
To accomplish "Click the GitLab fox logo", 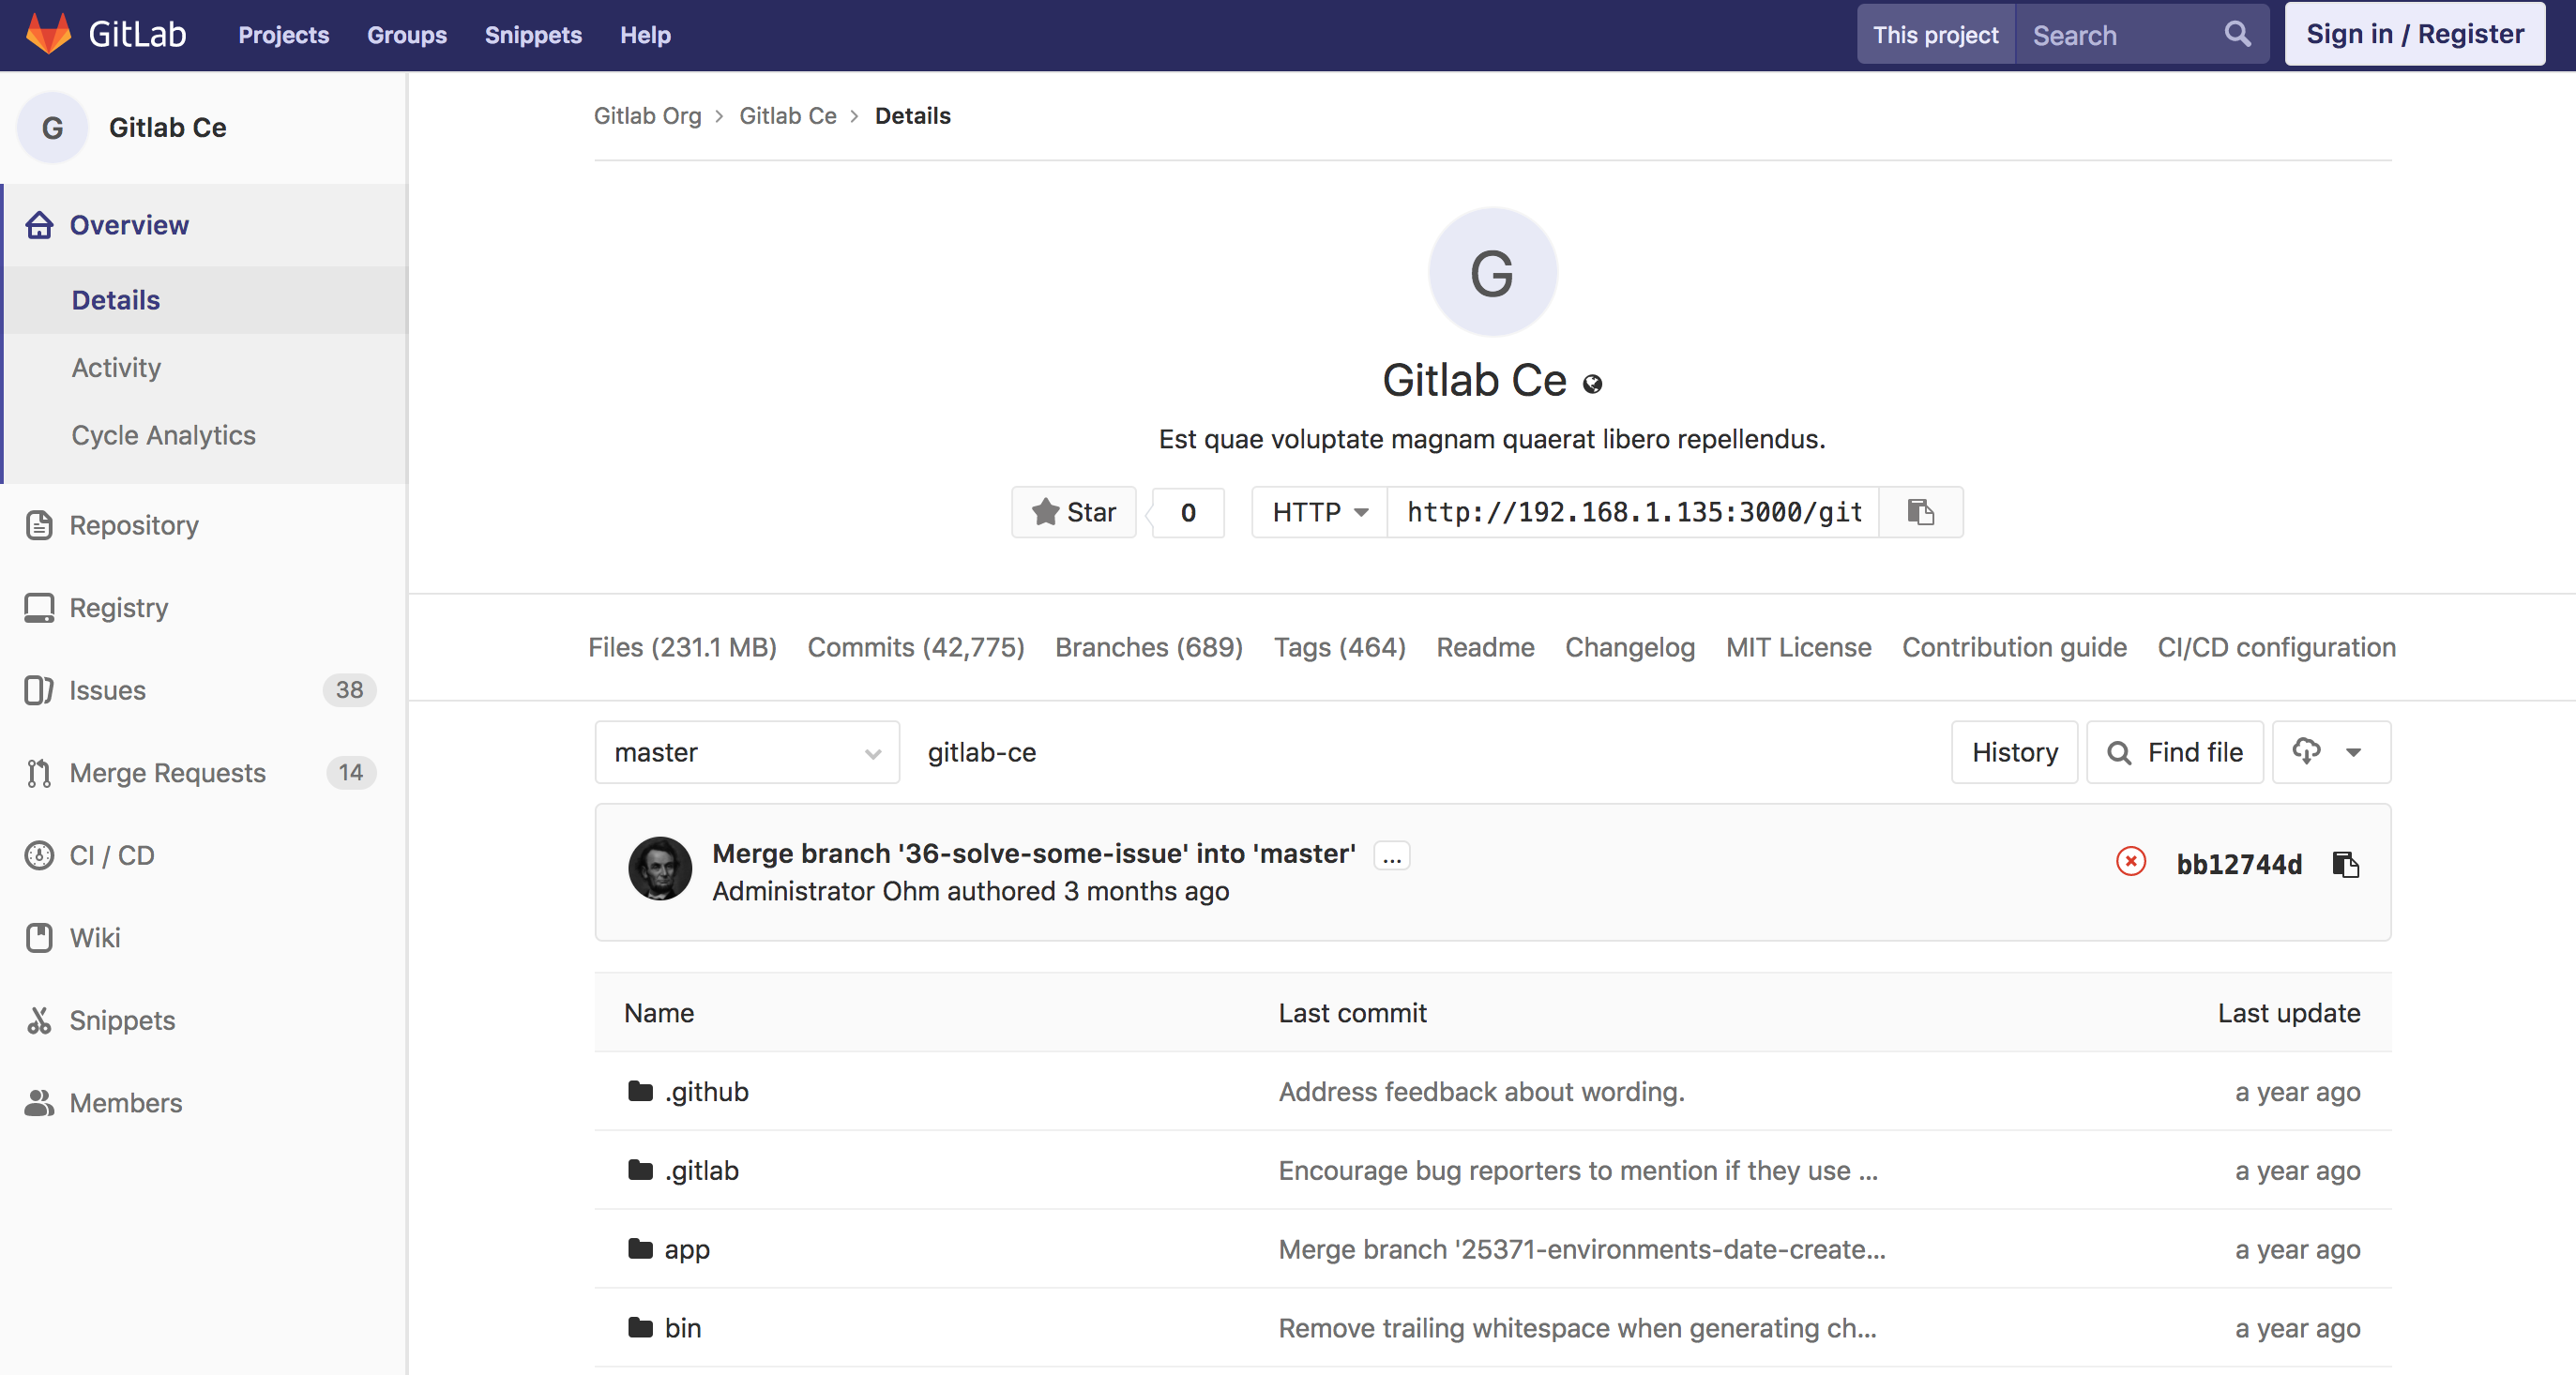I will coord(48,34).
